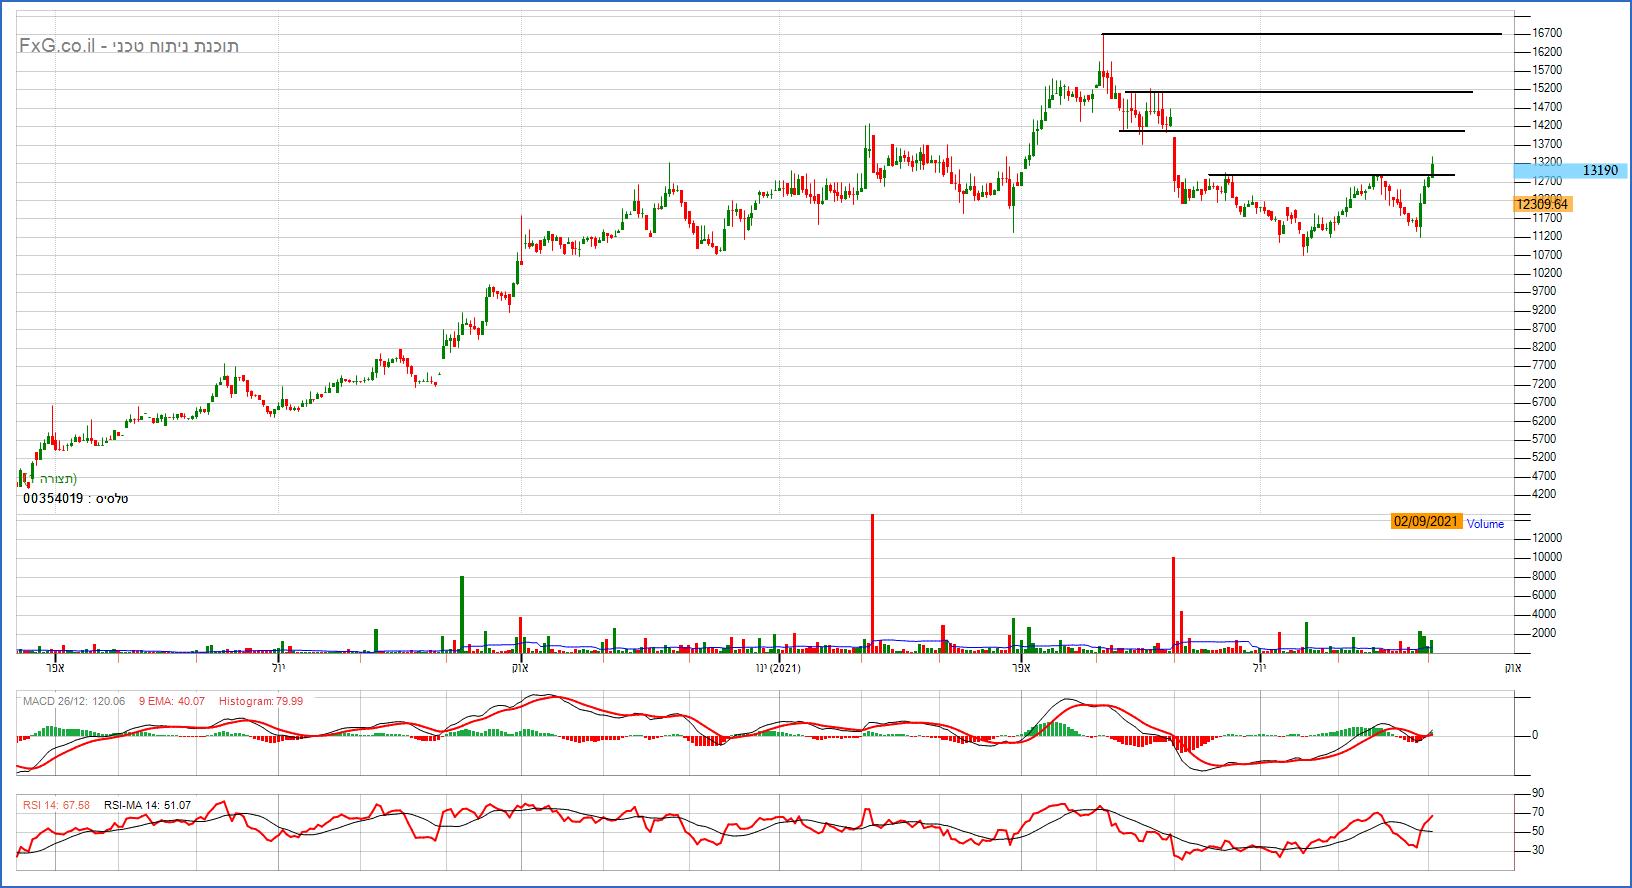Click the blue Volume label
Viewport: 1632px width, 888px height.
click(x=1485, y=524)
